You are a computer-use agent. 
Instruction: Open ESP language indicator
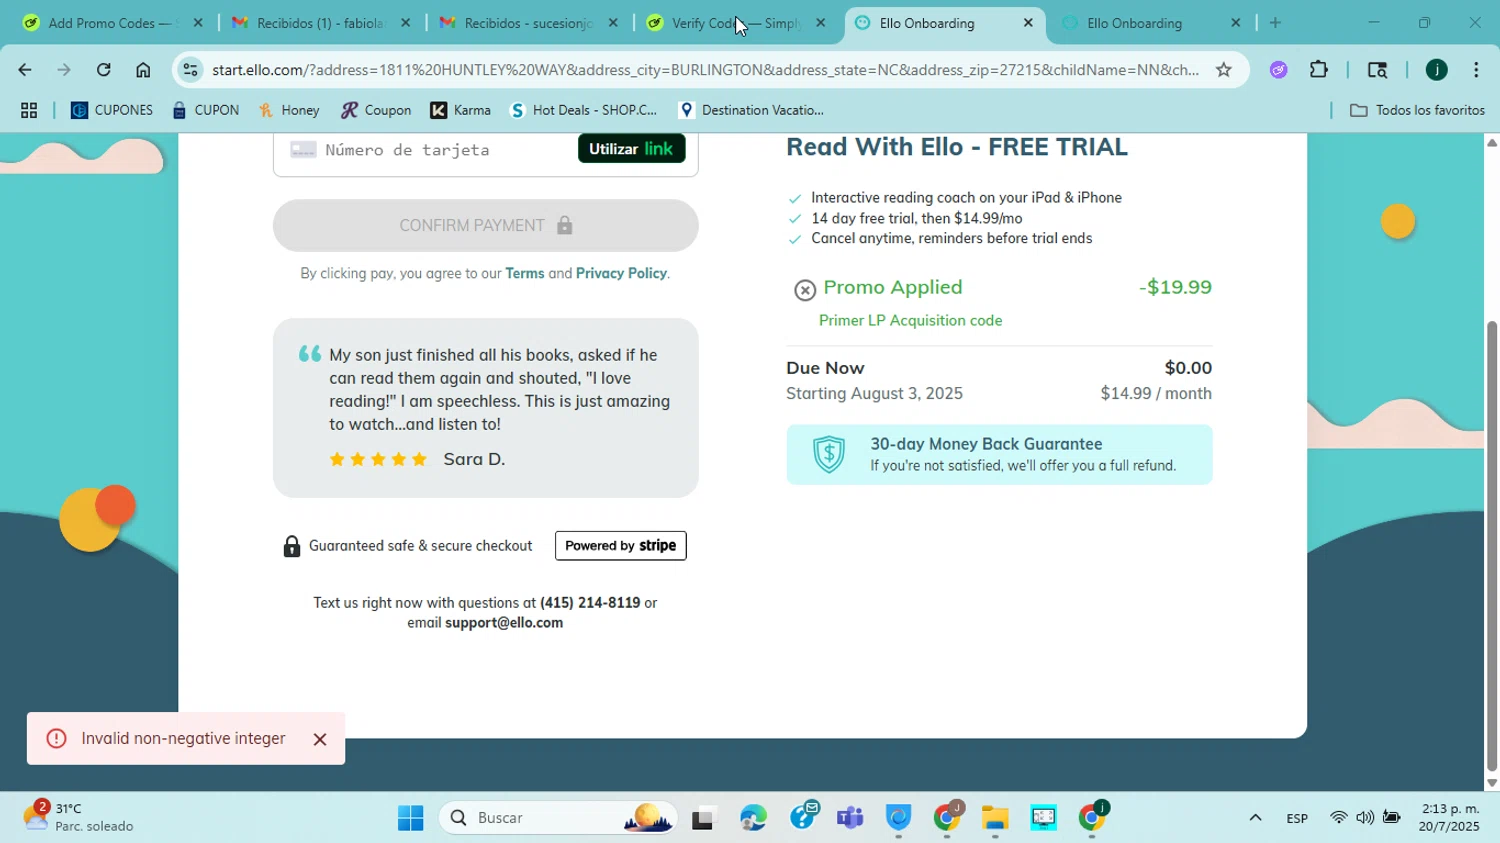click(1297, 818)
